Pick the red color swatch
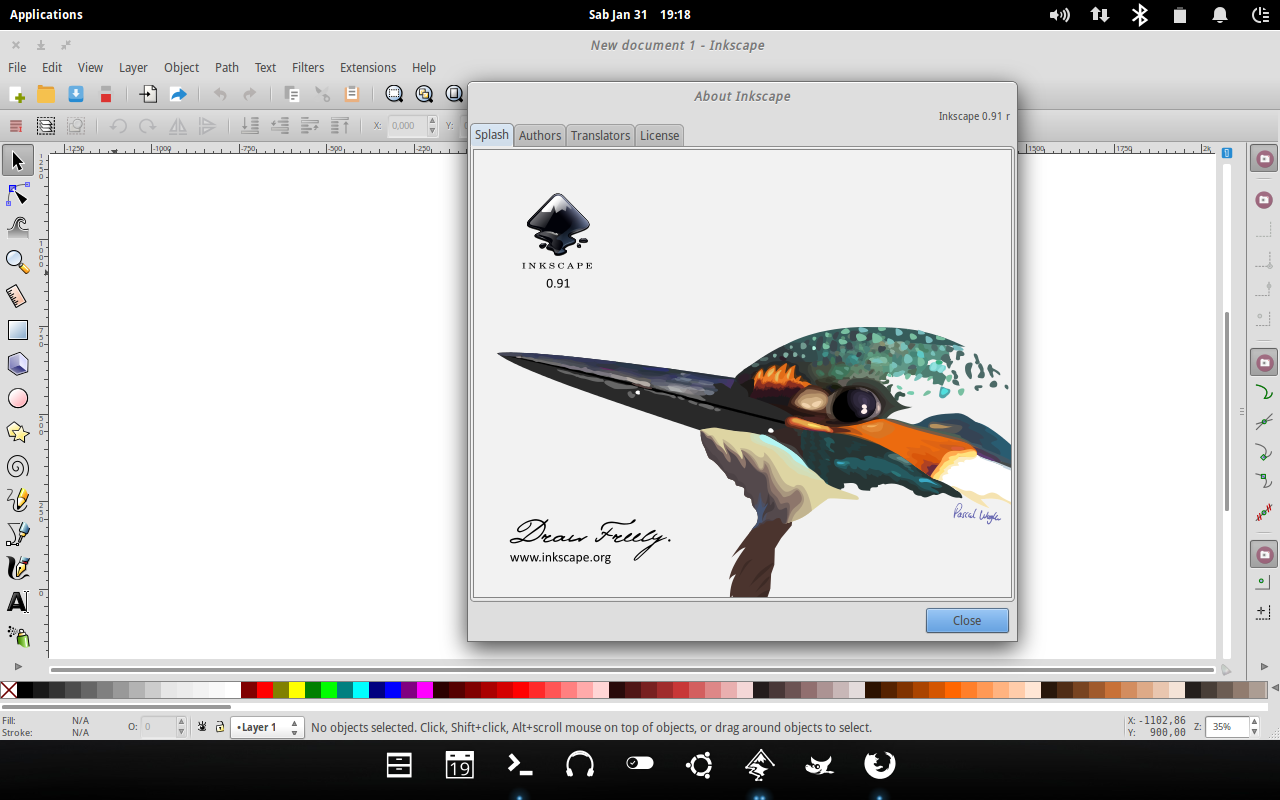The height and width of the screenshot is (800, 1280). tap(265, 690)
